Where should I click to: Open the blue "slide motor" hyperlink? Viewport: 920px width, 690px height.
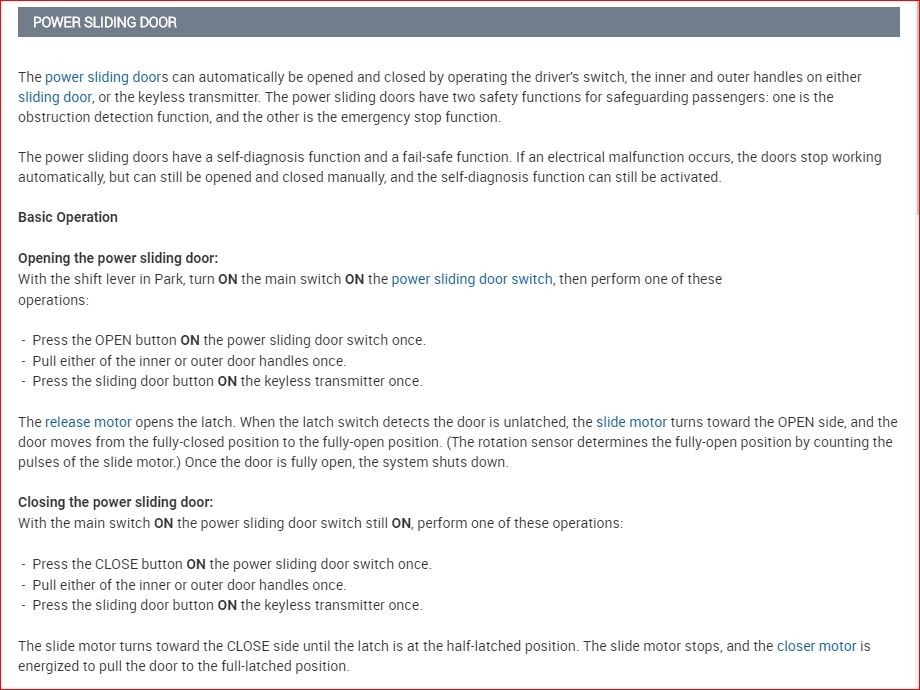(x=631, y=422)
